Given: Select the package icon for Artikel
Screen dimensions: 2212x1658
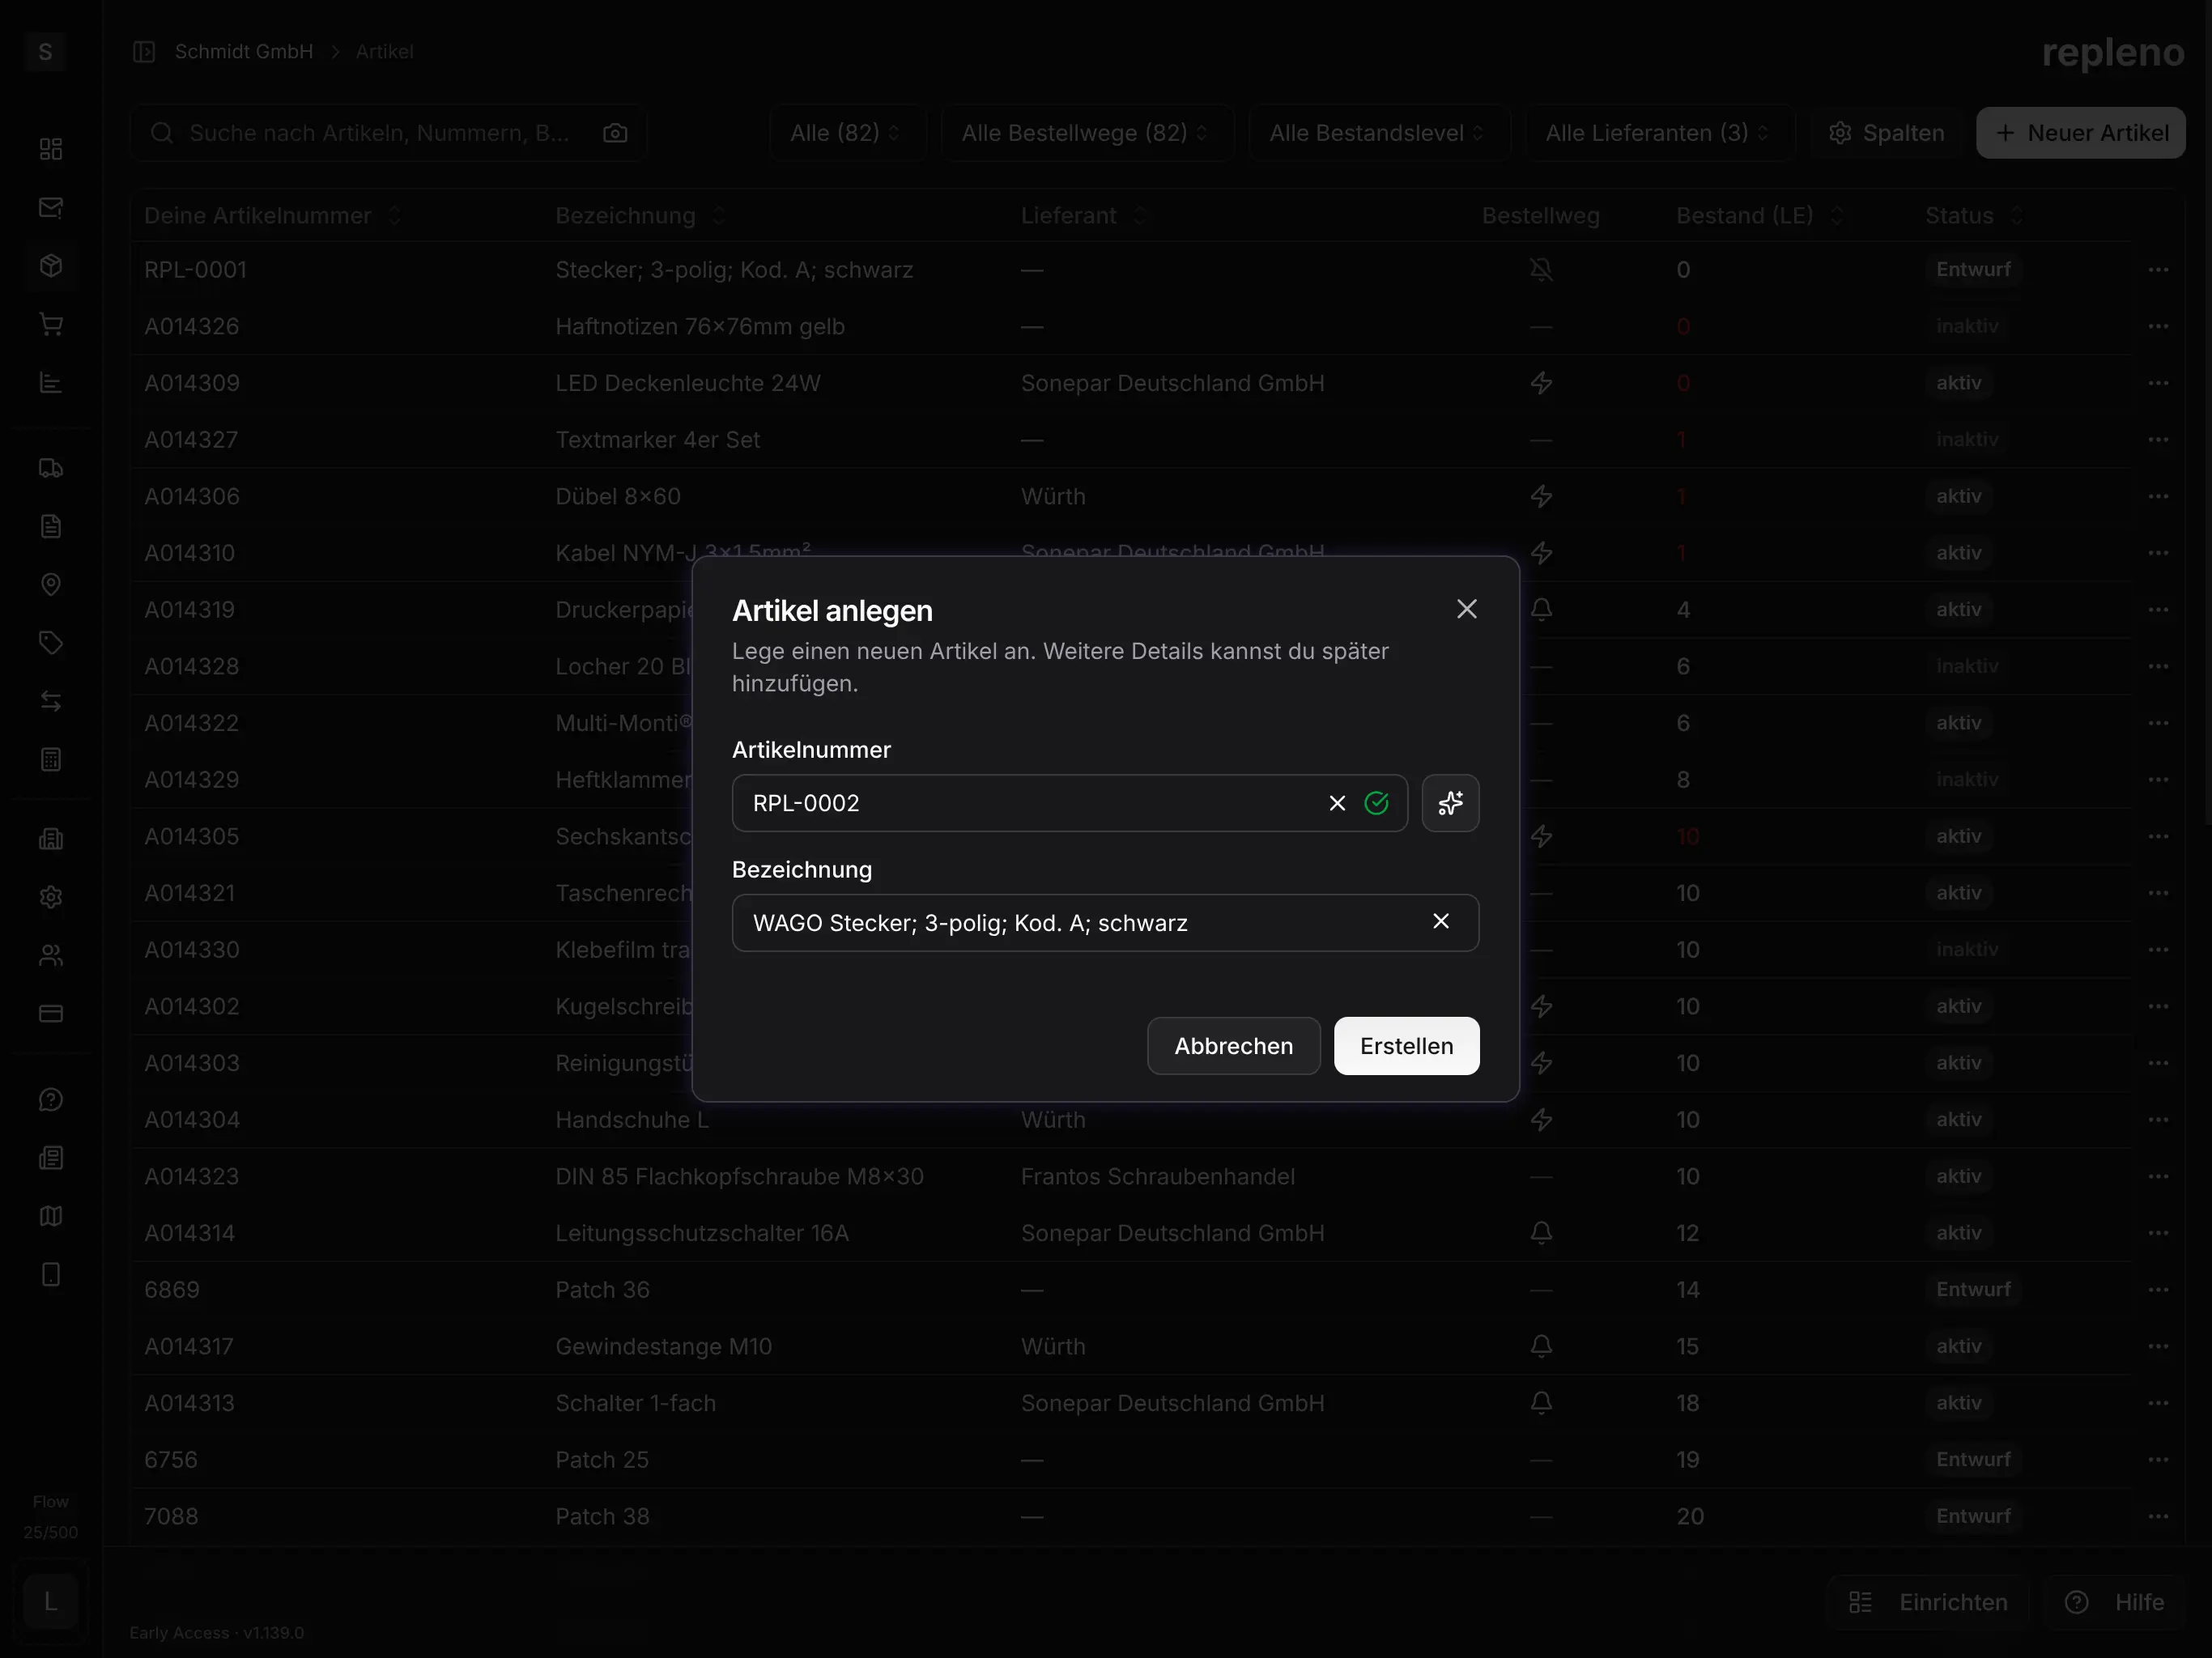Looking at the screenshot, I should [x=50, y=265].
